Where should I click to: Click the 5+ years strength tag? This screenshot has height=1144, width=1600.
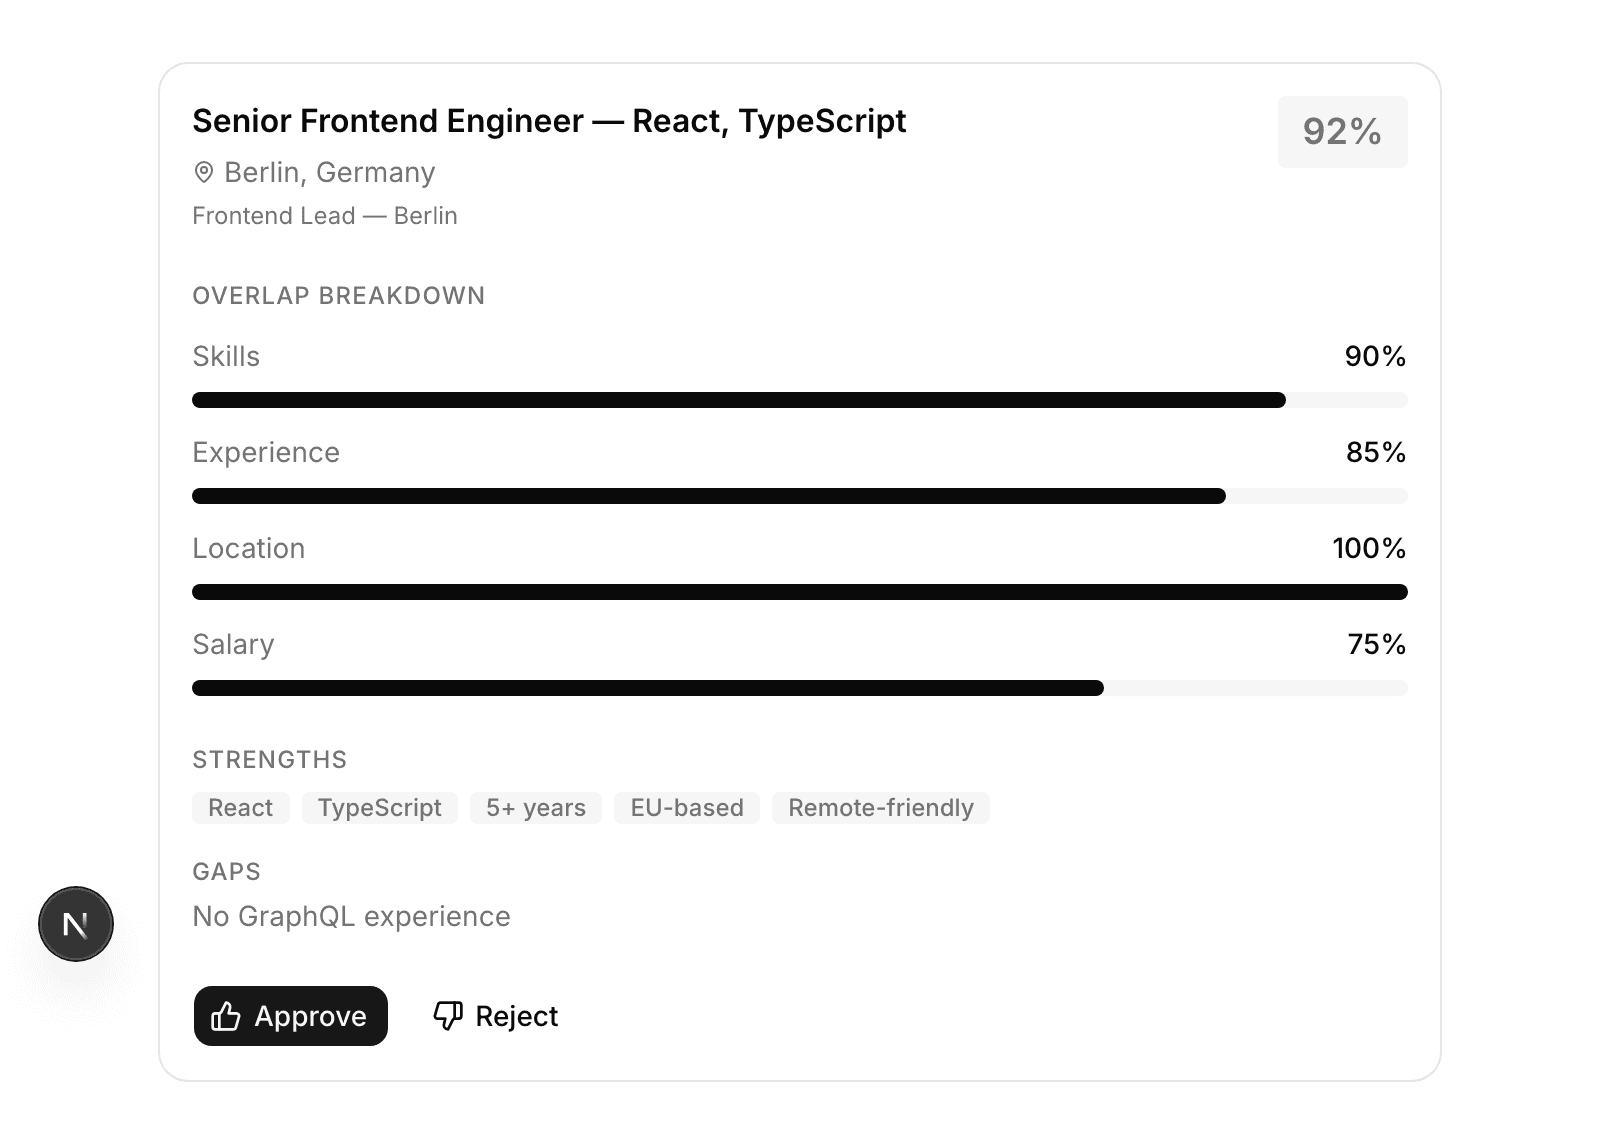pyautogui.click(x=536, y=808)
